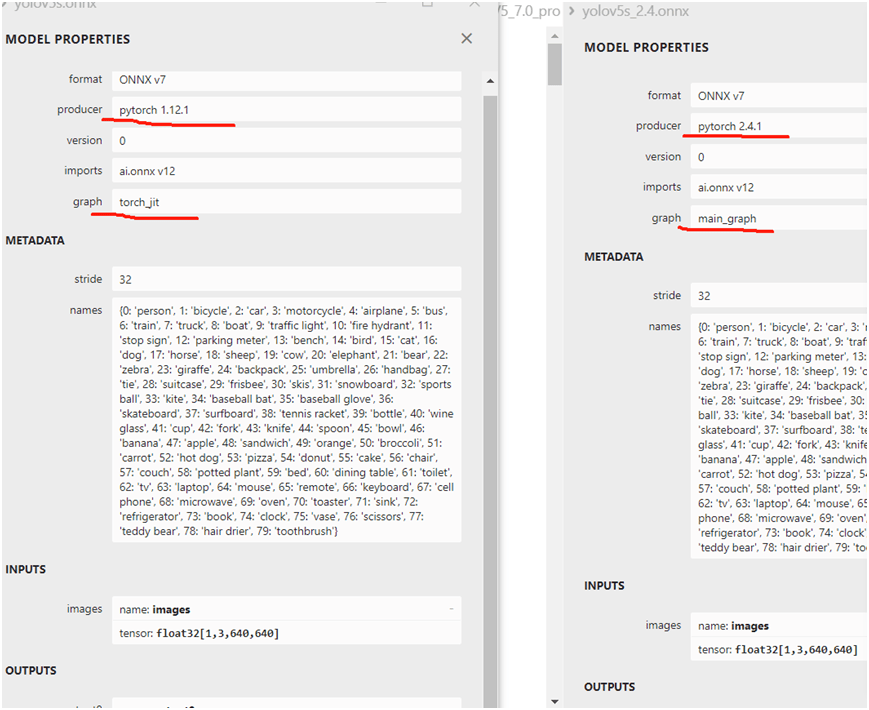Click the left panel's stride value 32
Viewport: 869px width, 710px height.
[285, 279]
